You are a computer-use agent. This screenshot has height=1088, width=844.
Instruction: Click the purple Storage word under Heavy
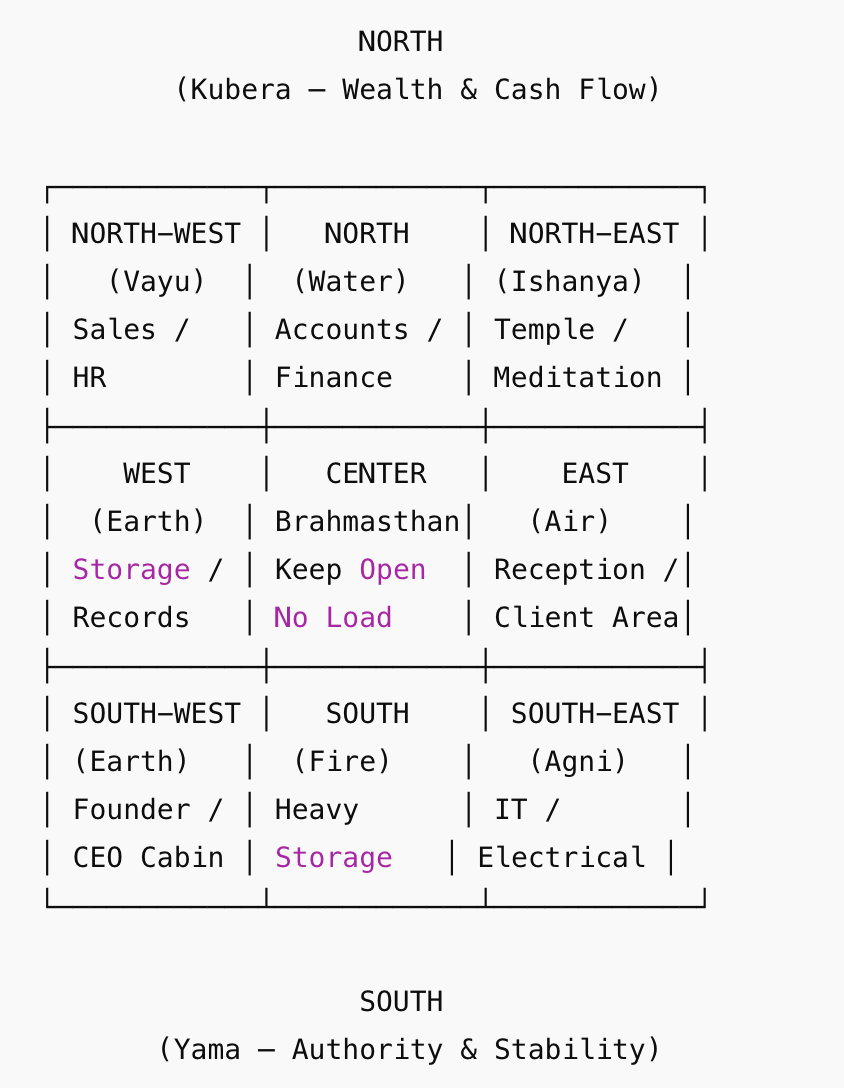coord(333,858)
